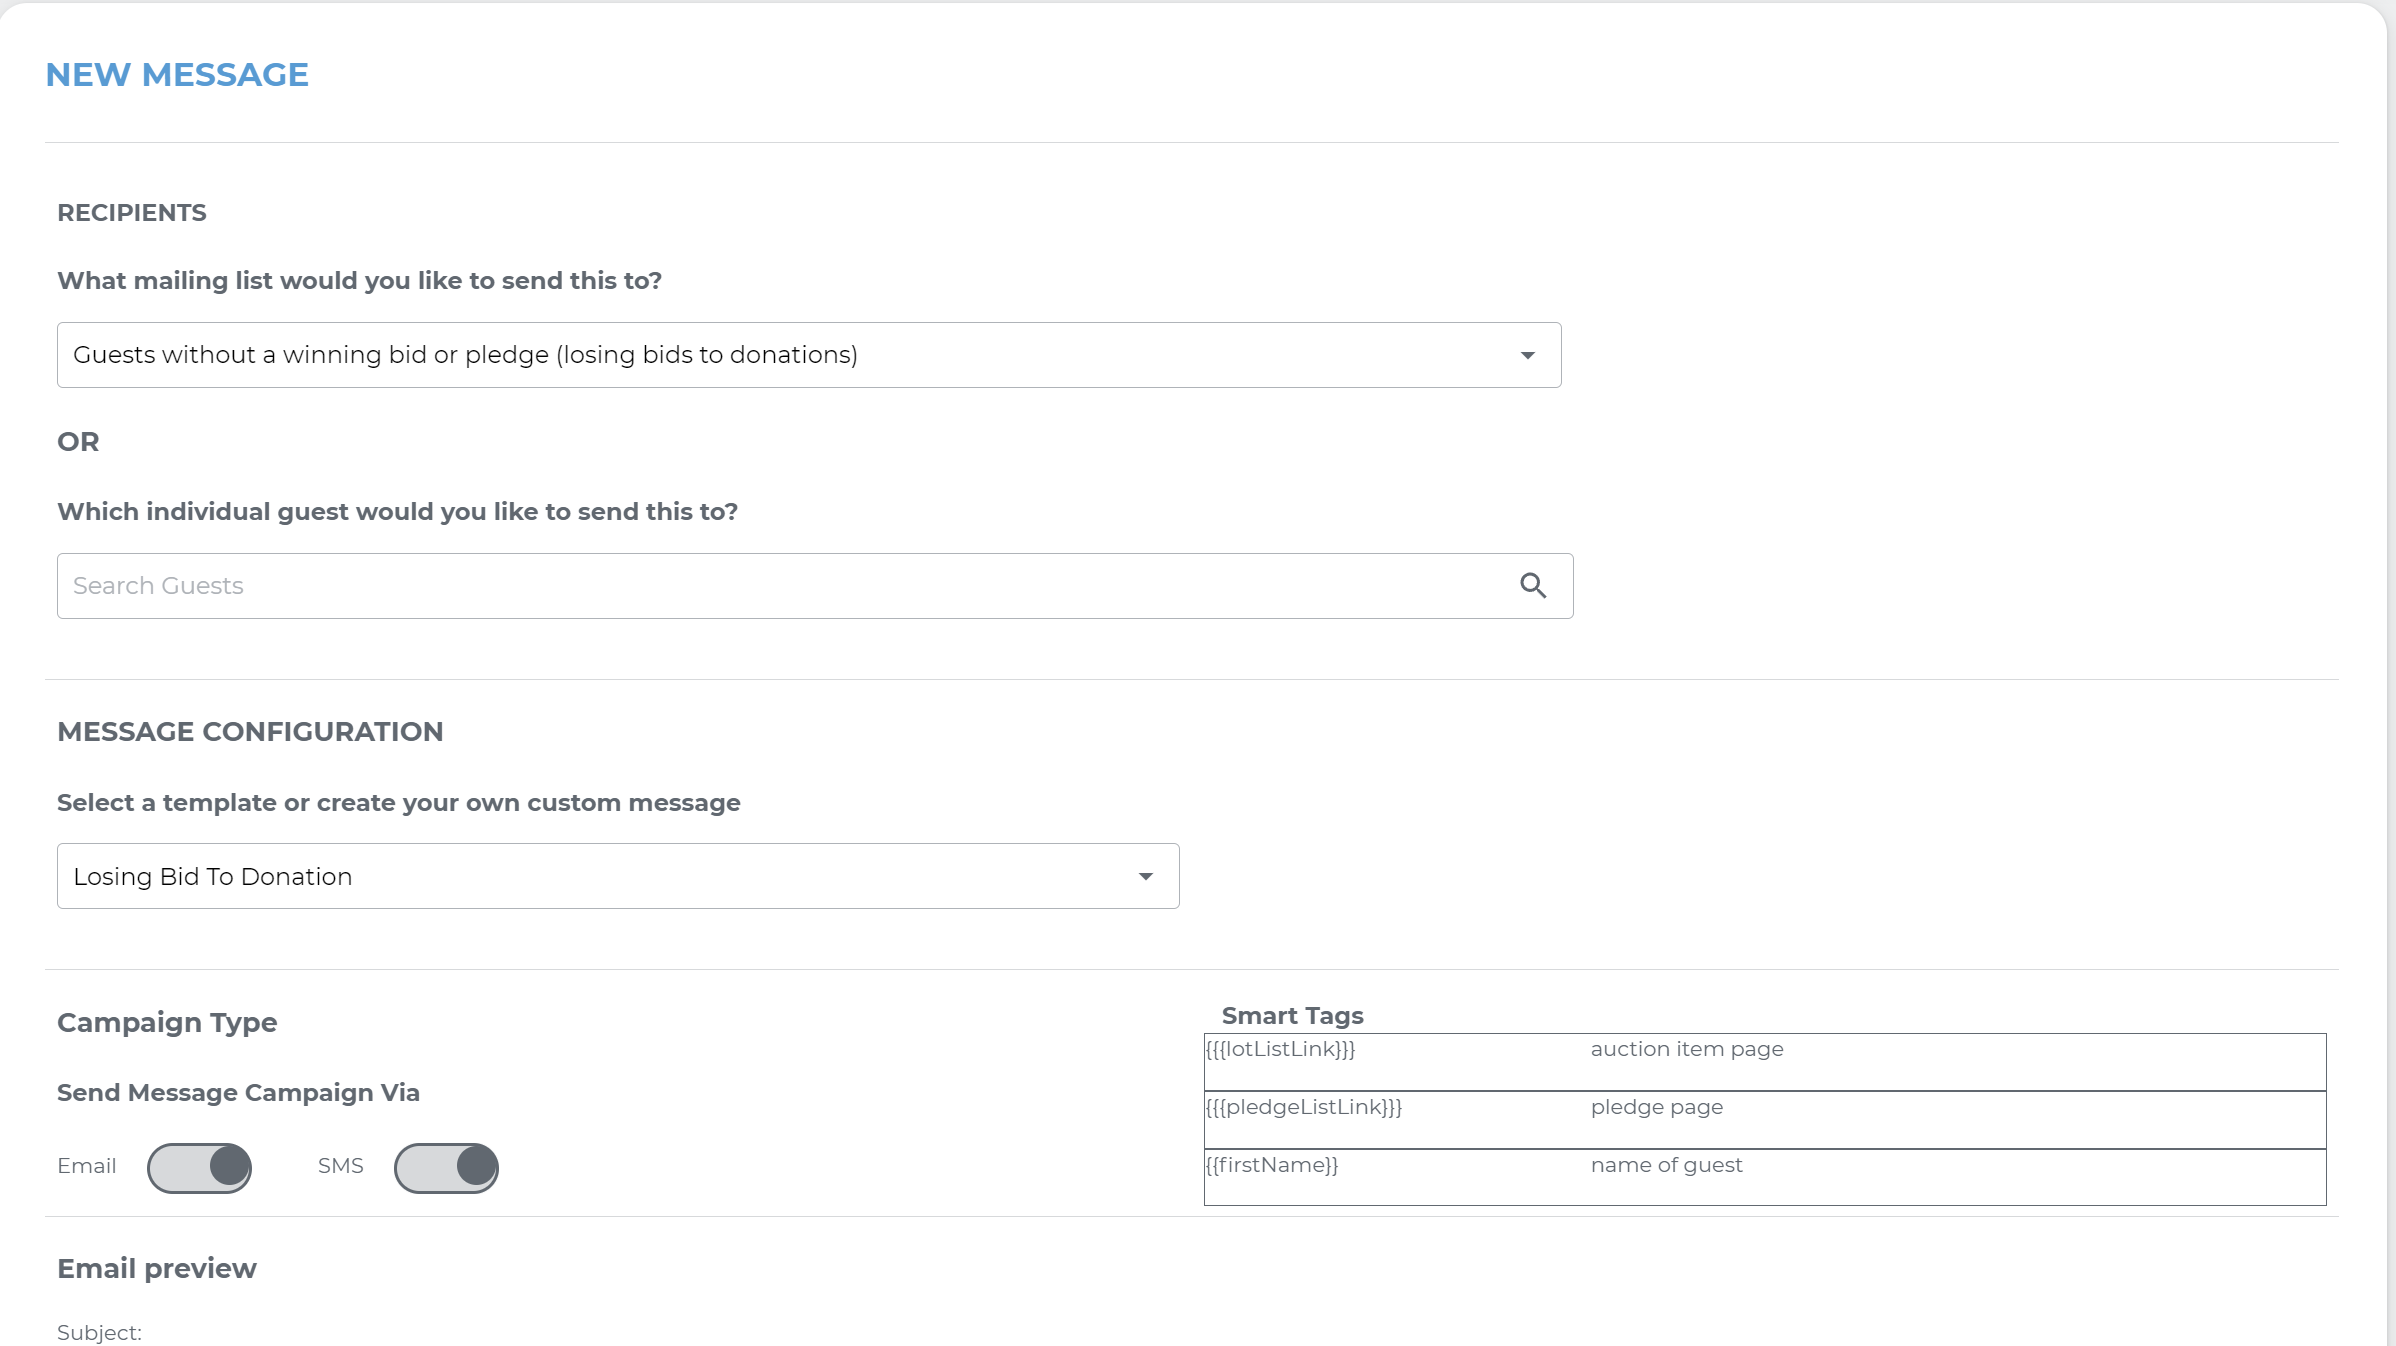Click the Email preview section heading
The width and height of the screenshot is (2396, 1346).
(157, 1269)
